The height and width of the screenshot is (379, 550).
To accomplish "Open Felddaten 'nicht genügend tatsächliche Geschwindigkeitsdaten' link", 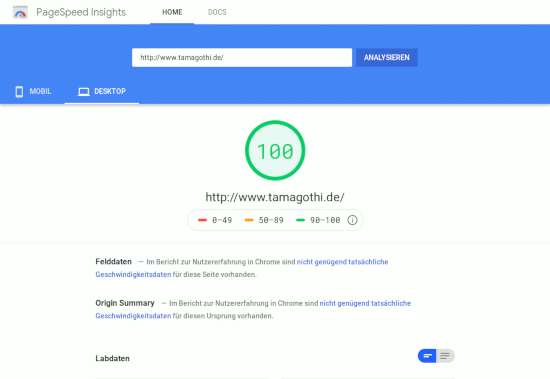I will point(342,262).
